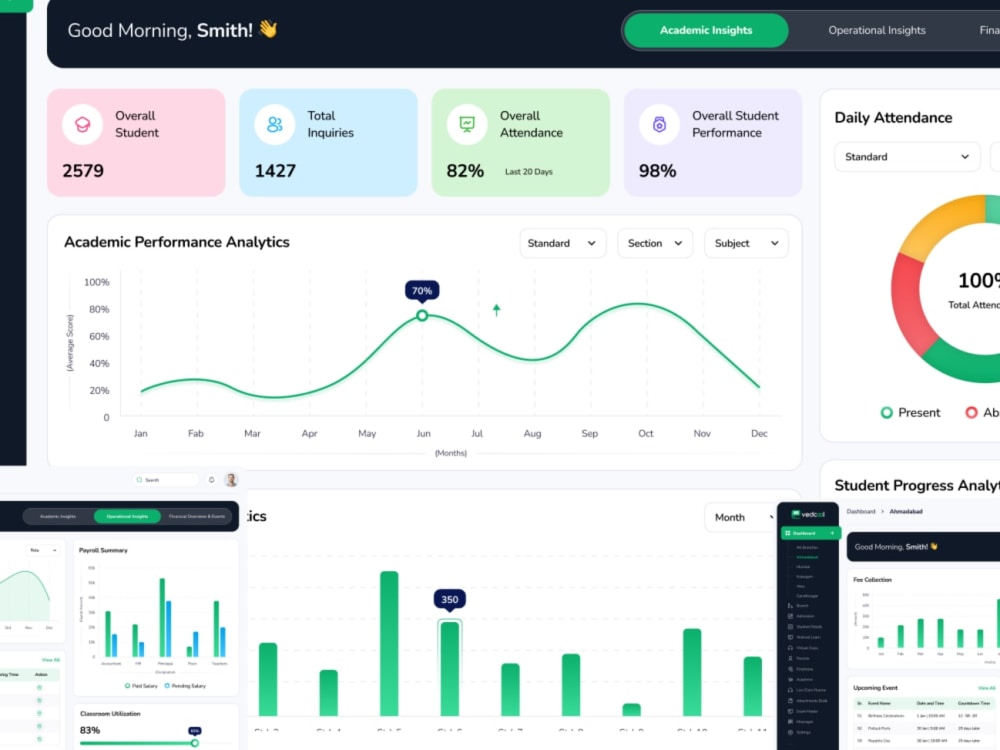Open the large Operational Insights tab
1000x750 pixels.
[877, 30]
